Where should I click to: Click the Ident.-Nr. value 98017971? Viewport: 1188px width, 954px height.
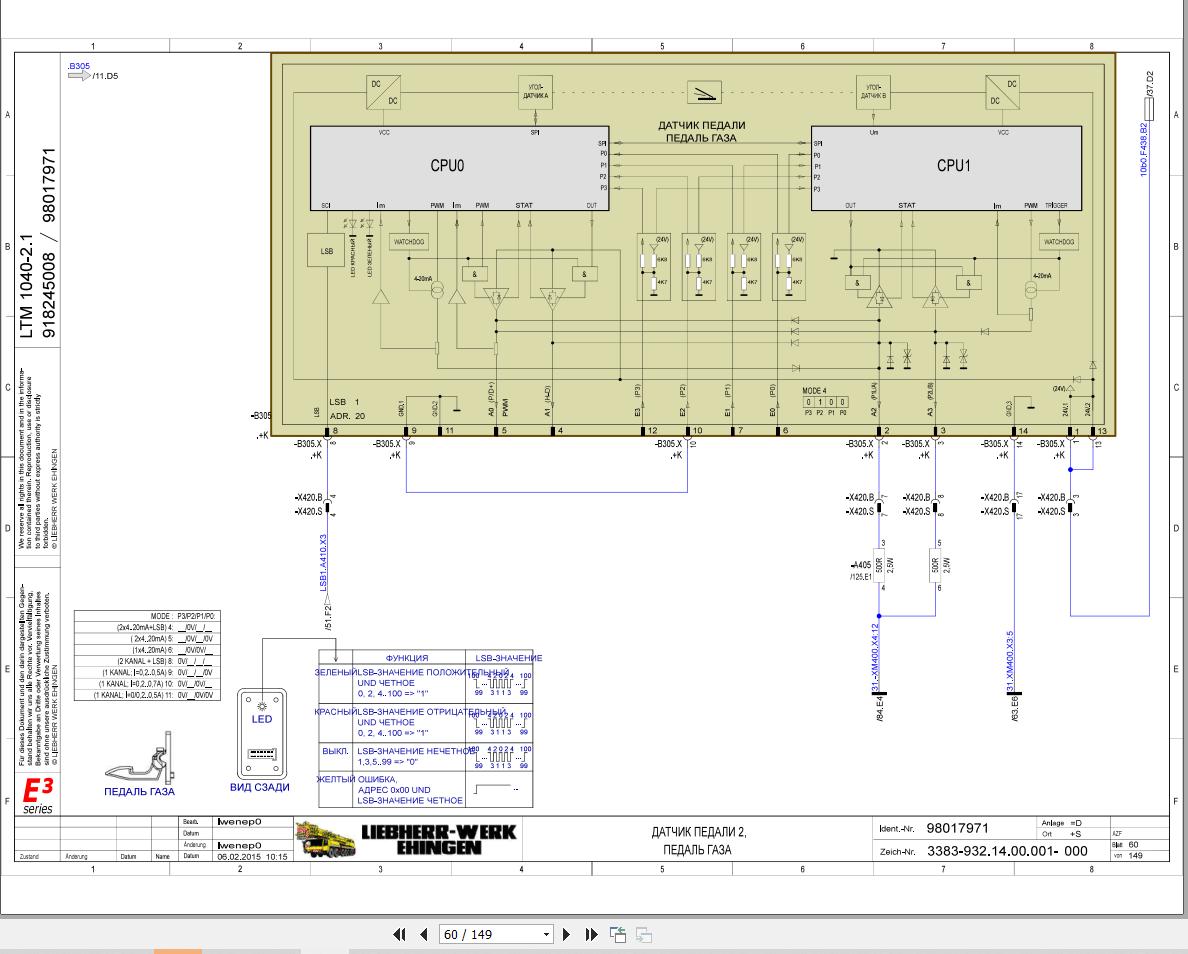point(957,828)
